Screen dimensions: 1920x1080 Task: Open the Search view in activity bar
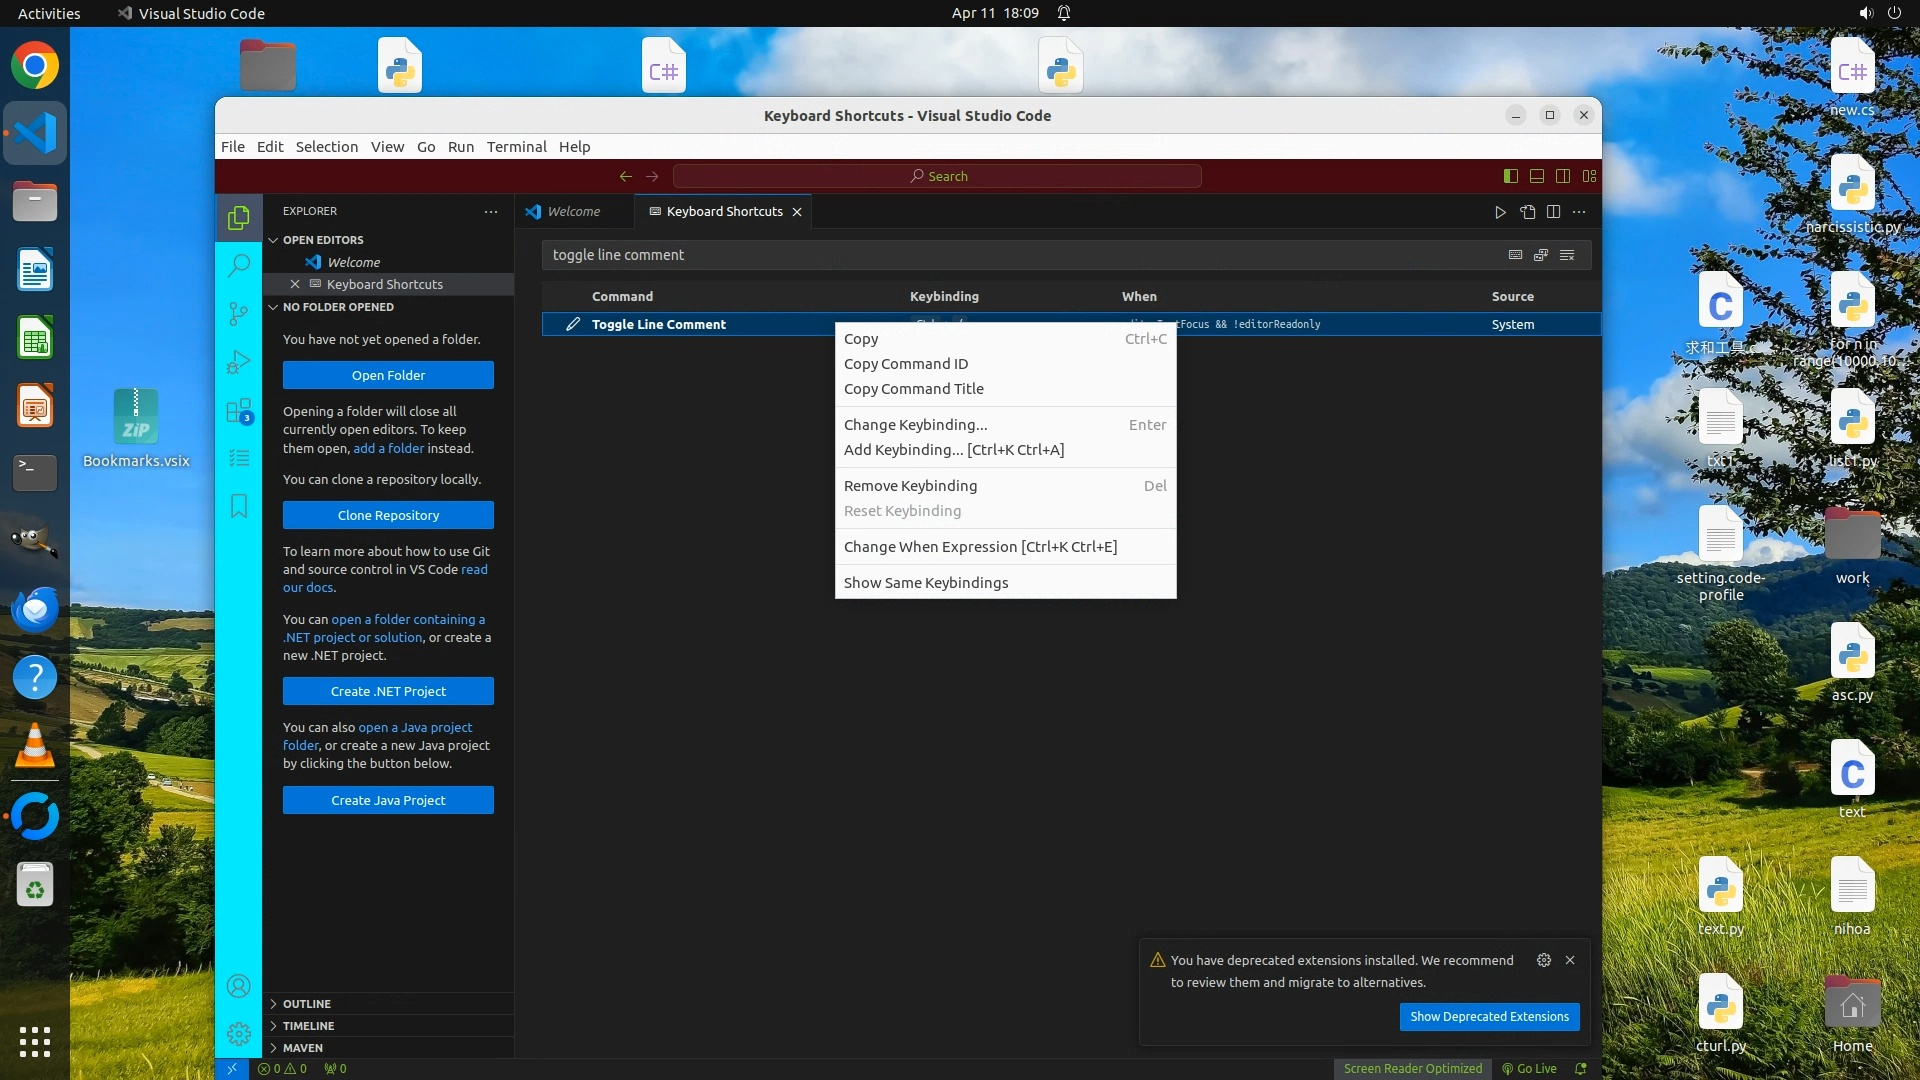pyautogui.click(x=239, y=266)
